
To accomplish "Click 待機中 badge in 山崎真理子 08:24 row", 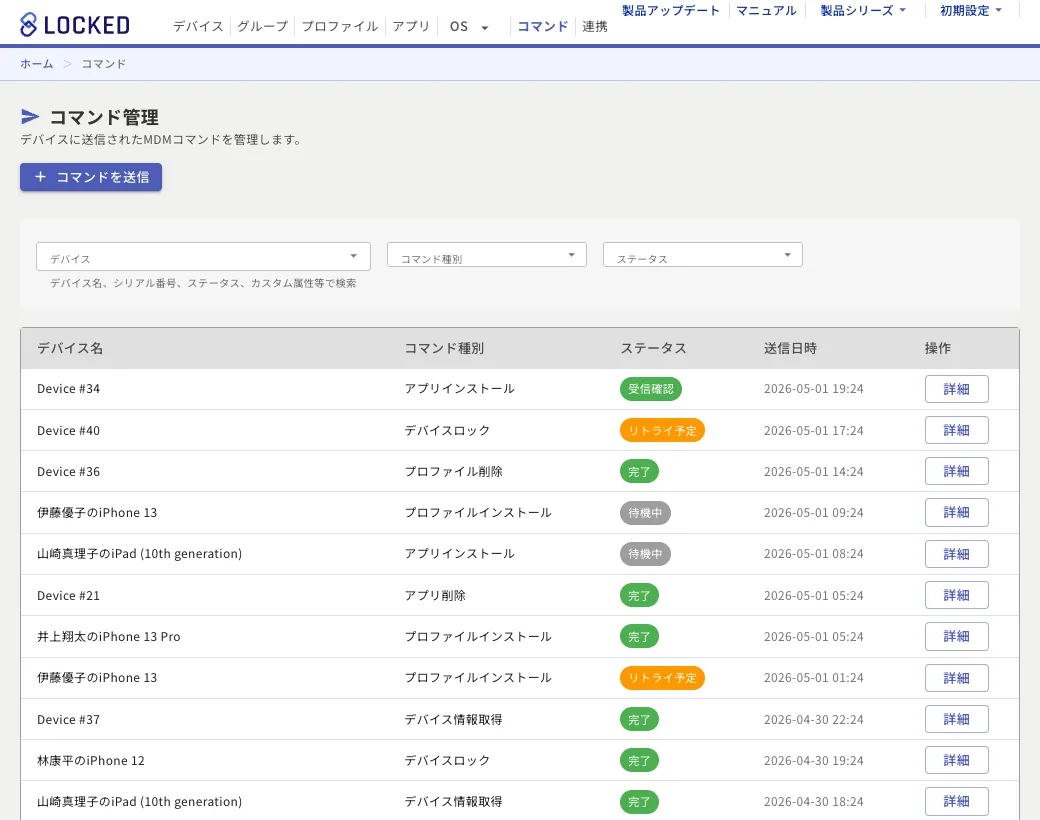I will click(x=645, y=554).
